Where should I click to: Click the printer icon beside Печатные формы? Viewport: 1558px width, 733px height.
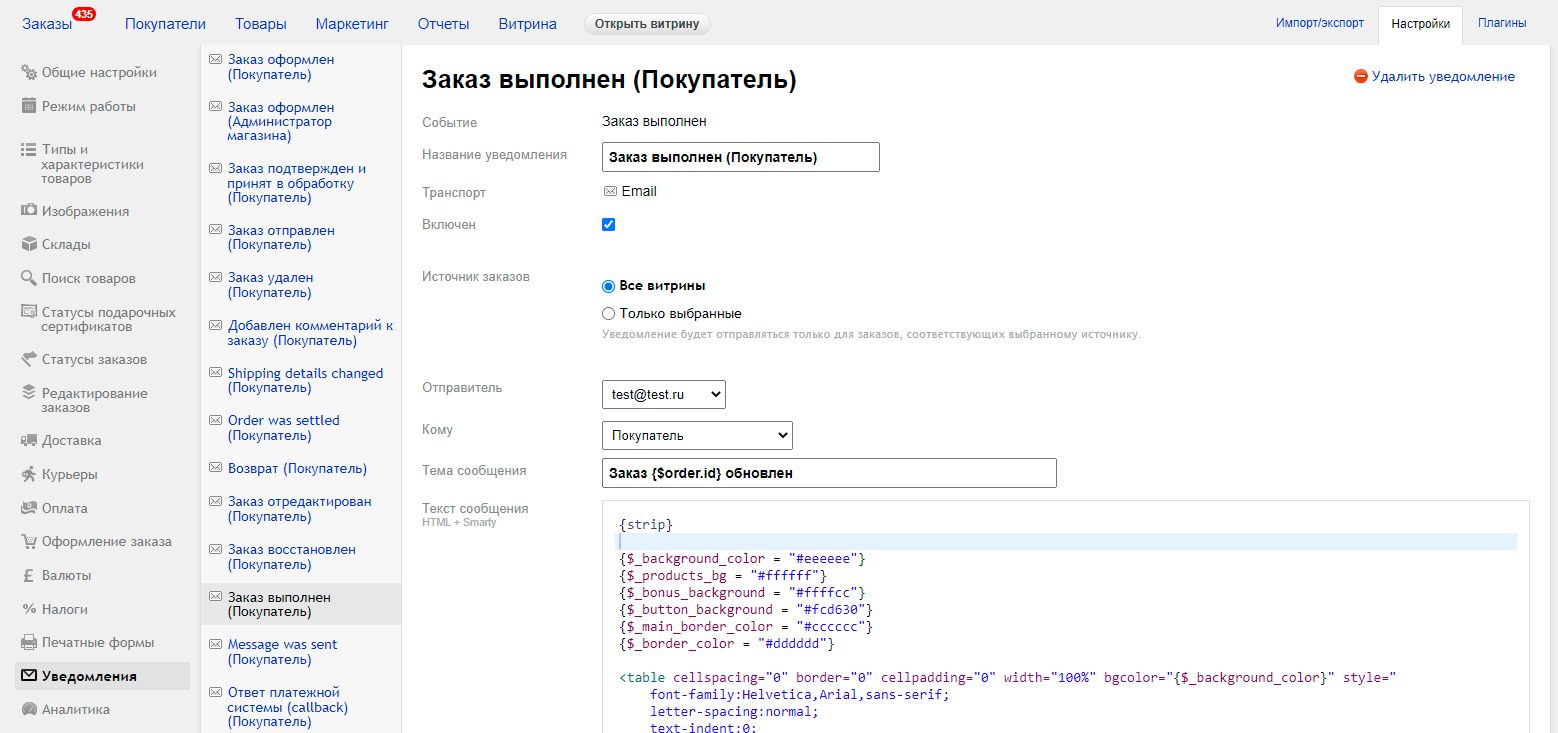pos(29,642)
